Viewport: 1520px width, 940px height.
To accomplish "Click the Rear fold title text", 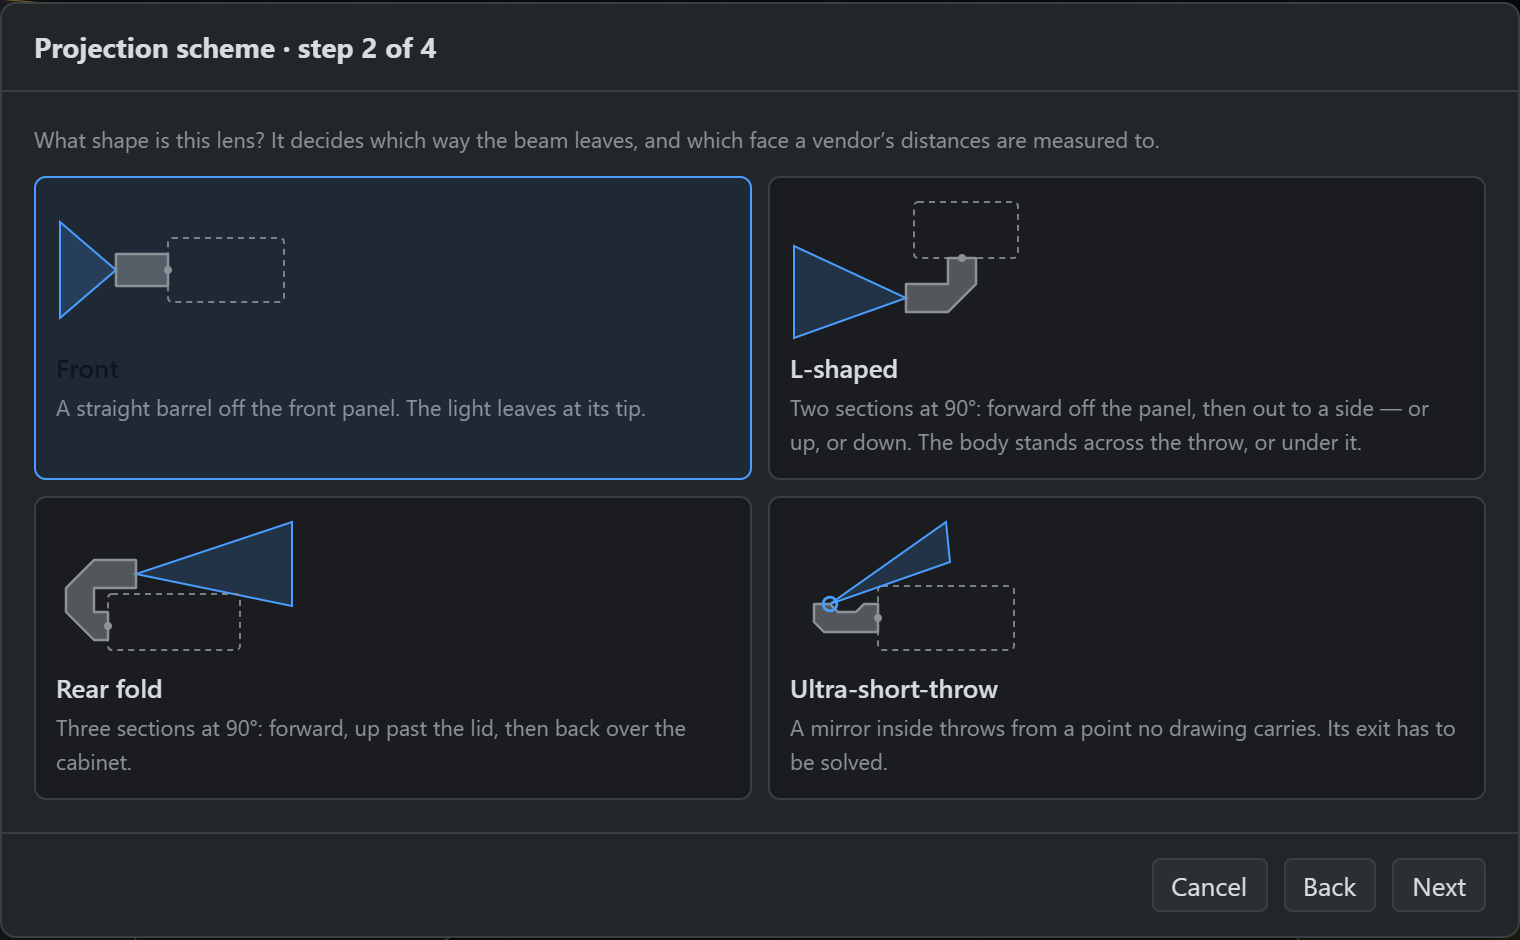I will (109, 690).
